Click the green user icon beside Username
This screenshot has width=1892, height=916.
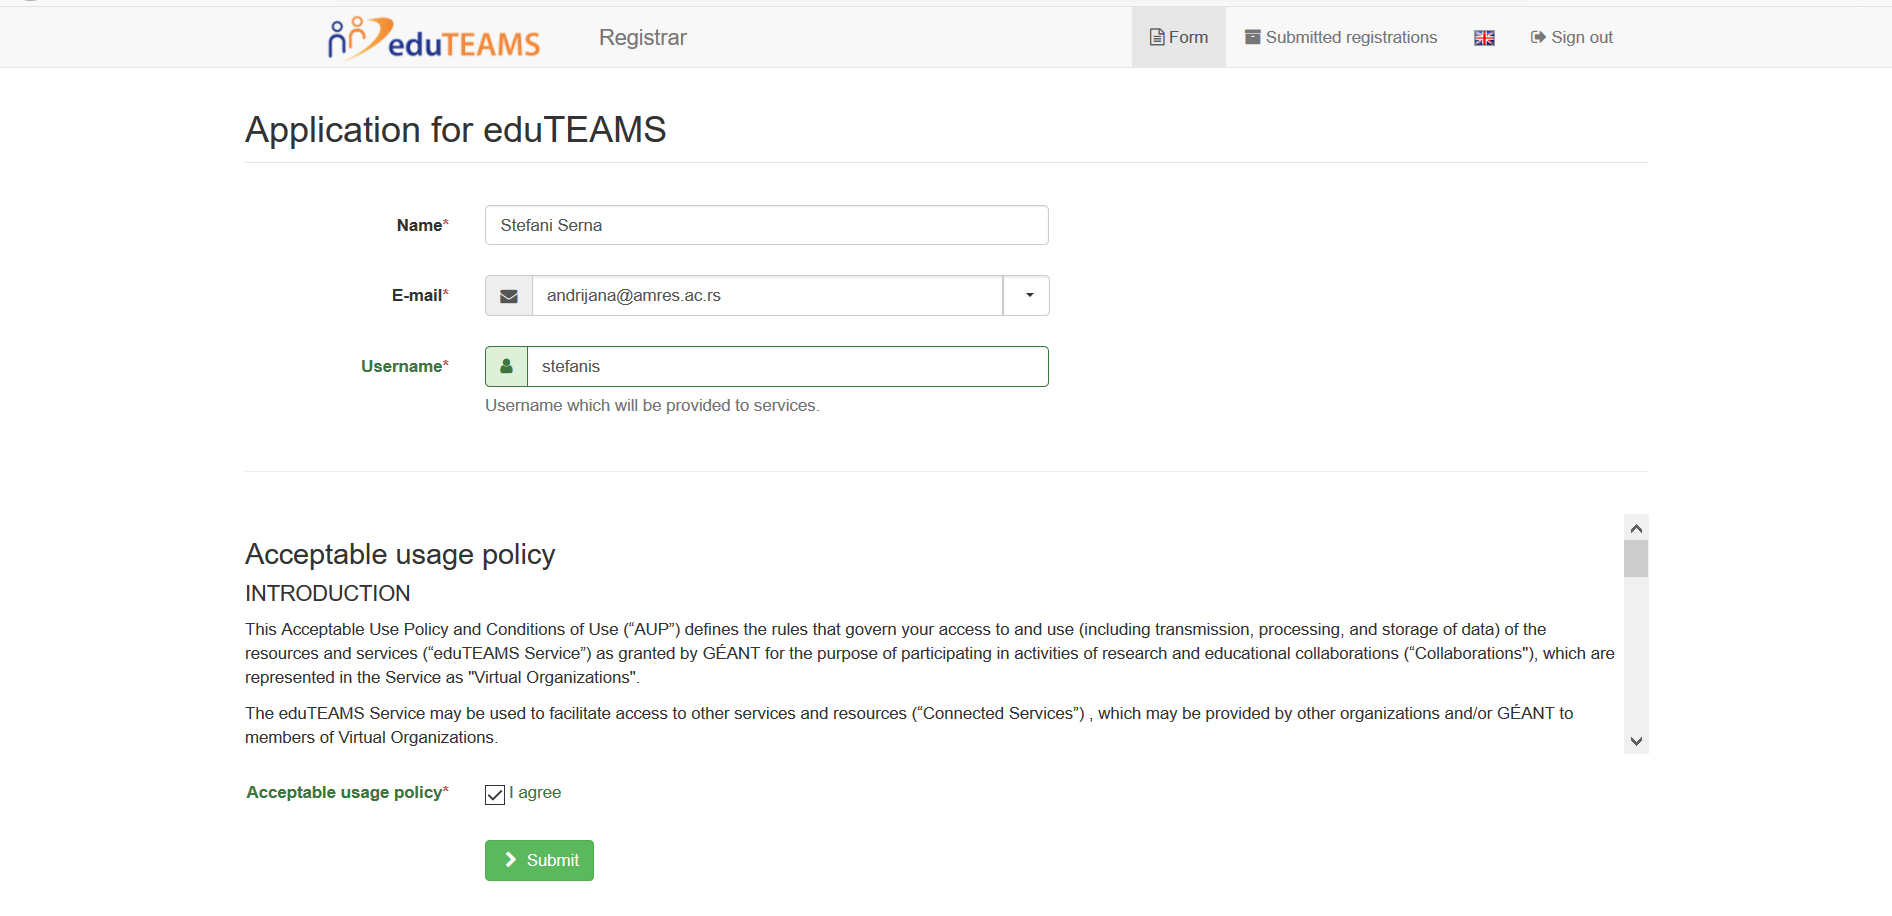click(x=507, y=367)
